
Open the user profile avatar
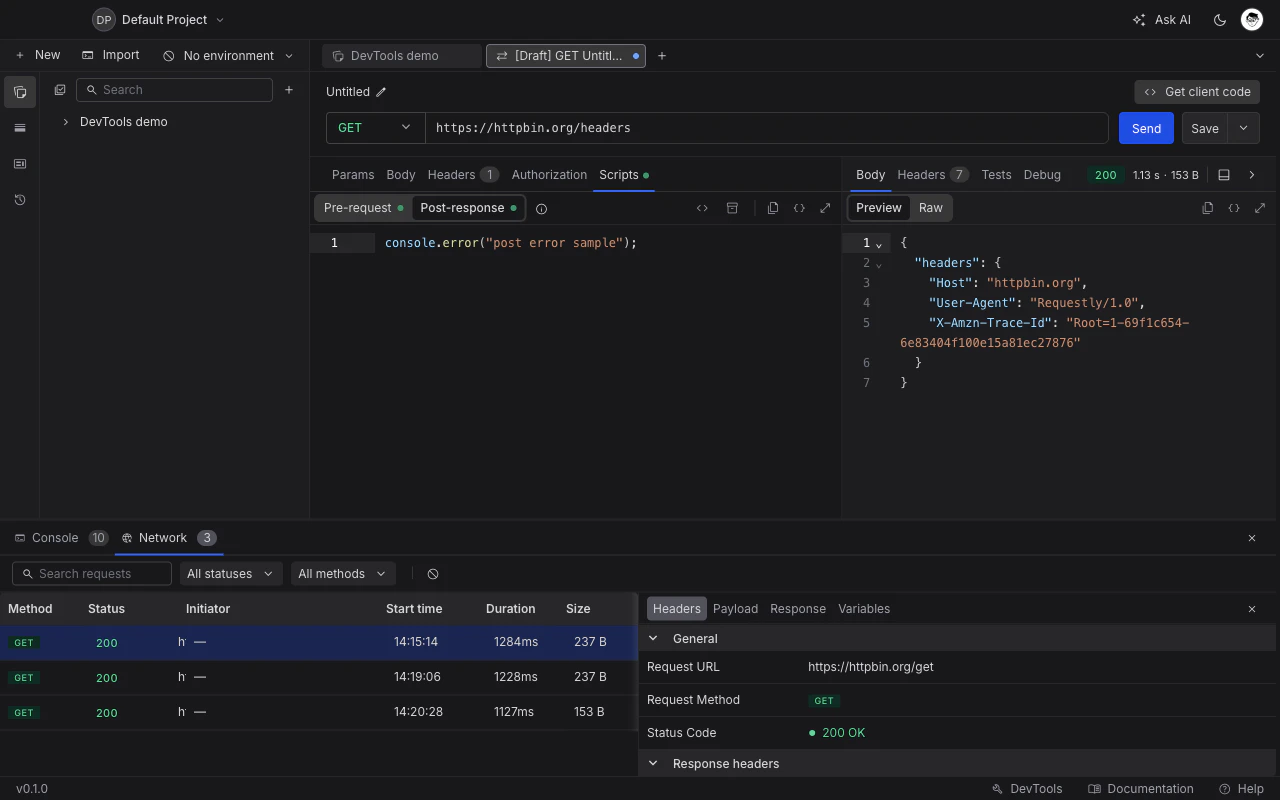point(1252,19)
